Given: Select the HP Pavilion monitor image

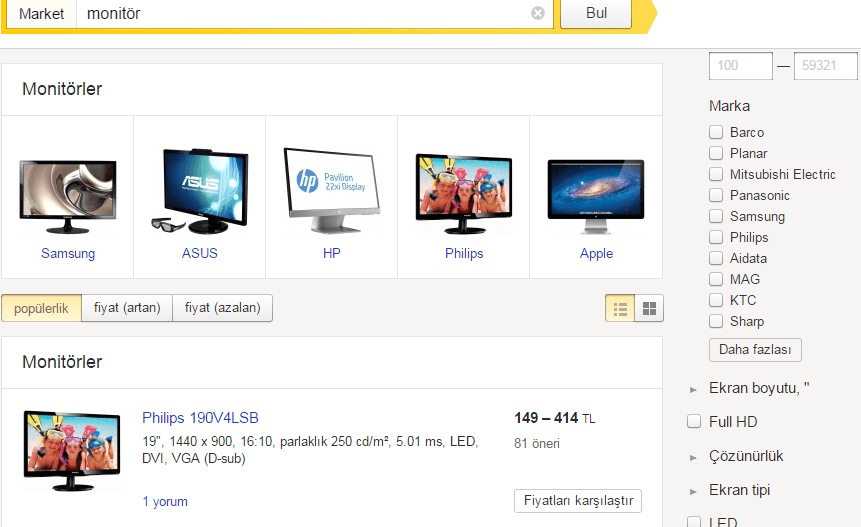Looking at the screenshot, I should pyautogui.click(x=331, y=184).
